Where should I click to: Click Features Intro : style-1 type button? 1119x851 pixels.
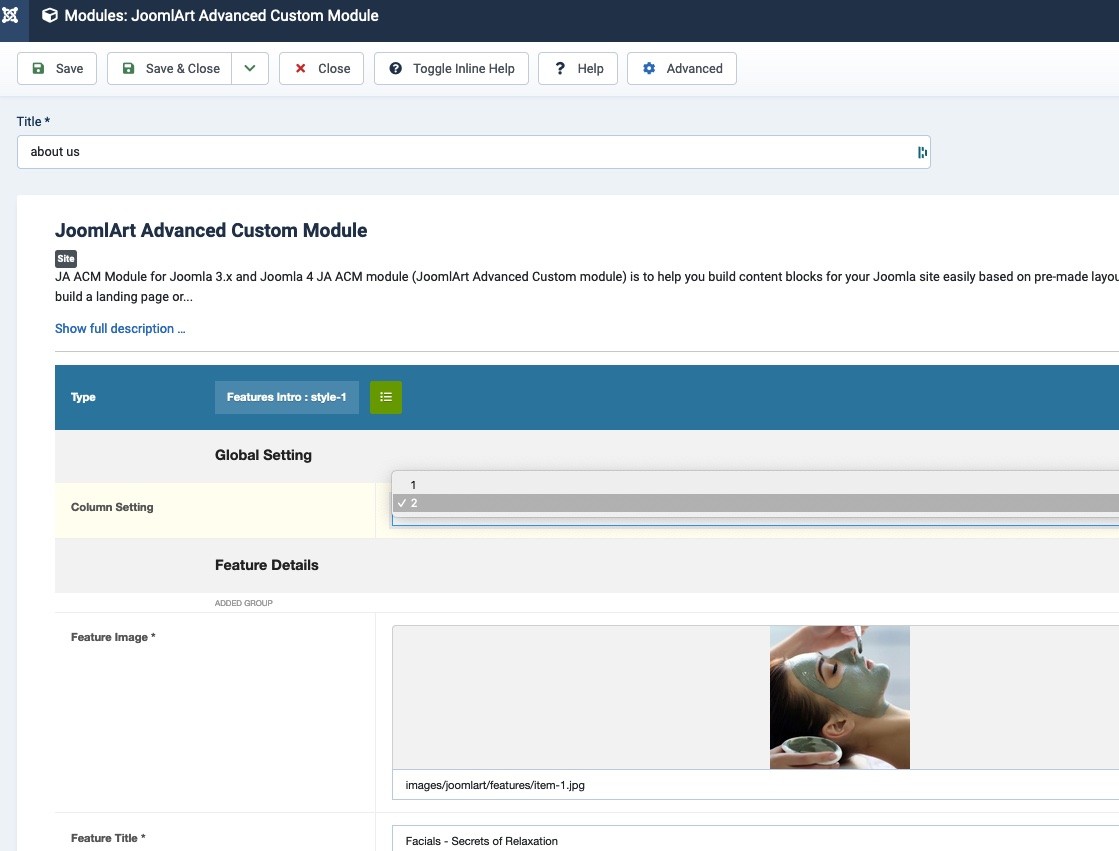(286, 397)
